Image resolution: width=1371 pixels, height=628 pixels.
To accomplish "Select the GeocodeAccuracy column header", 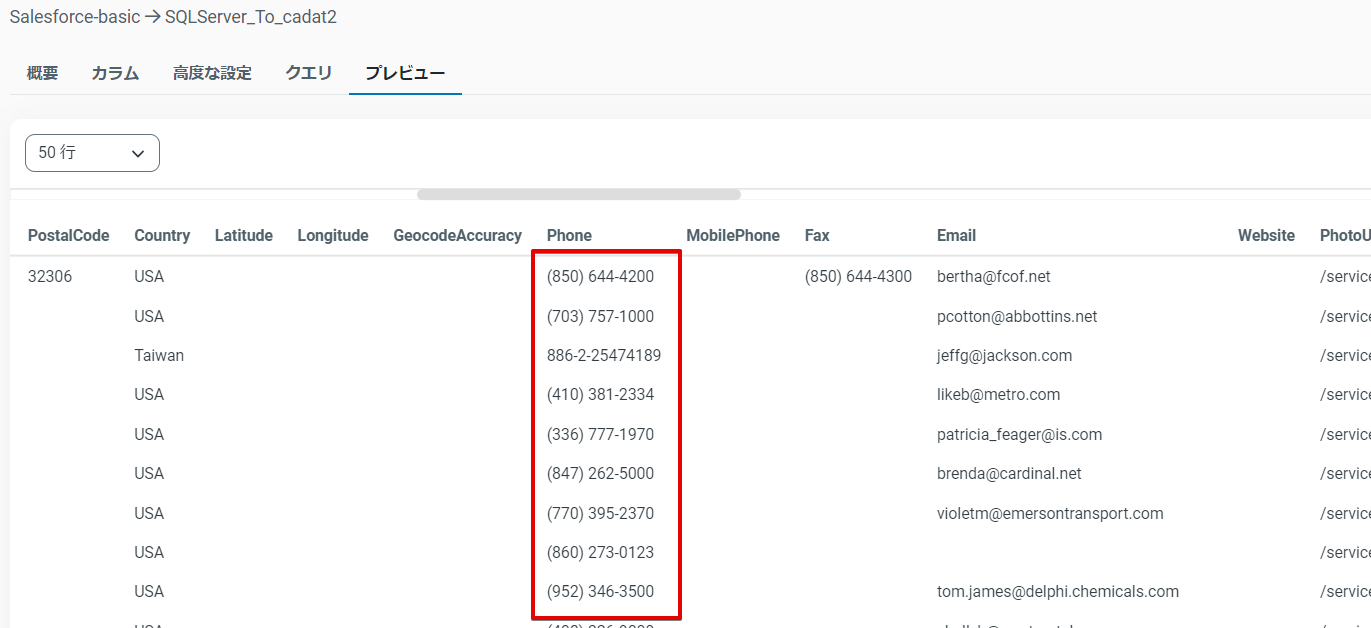I will click(457, 236).
